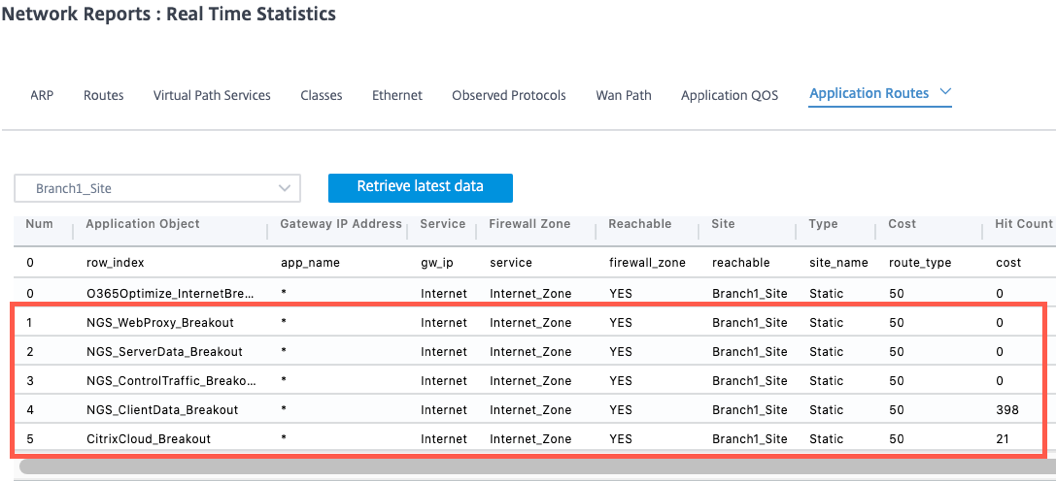This screenshot has width=1056, height=481.
Task: Open the Branch1_Site site dropdown
Action: 158,189
